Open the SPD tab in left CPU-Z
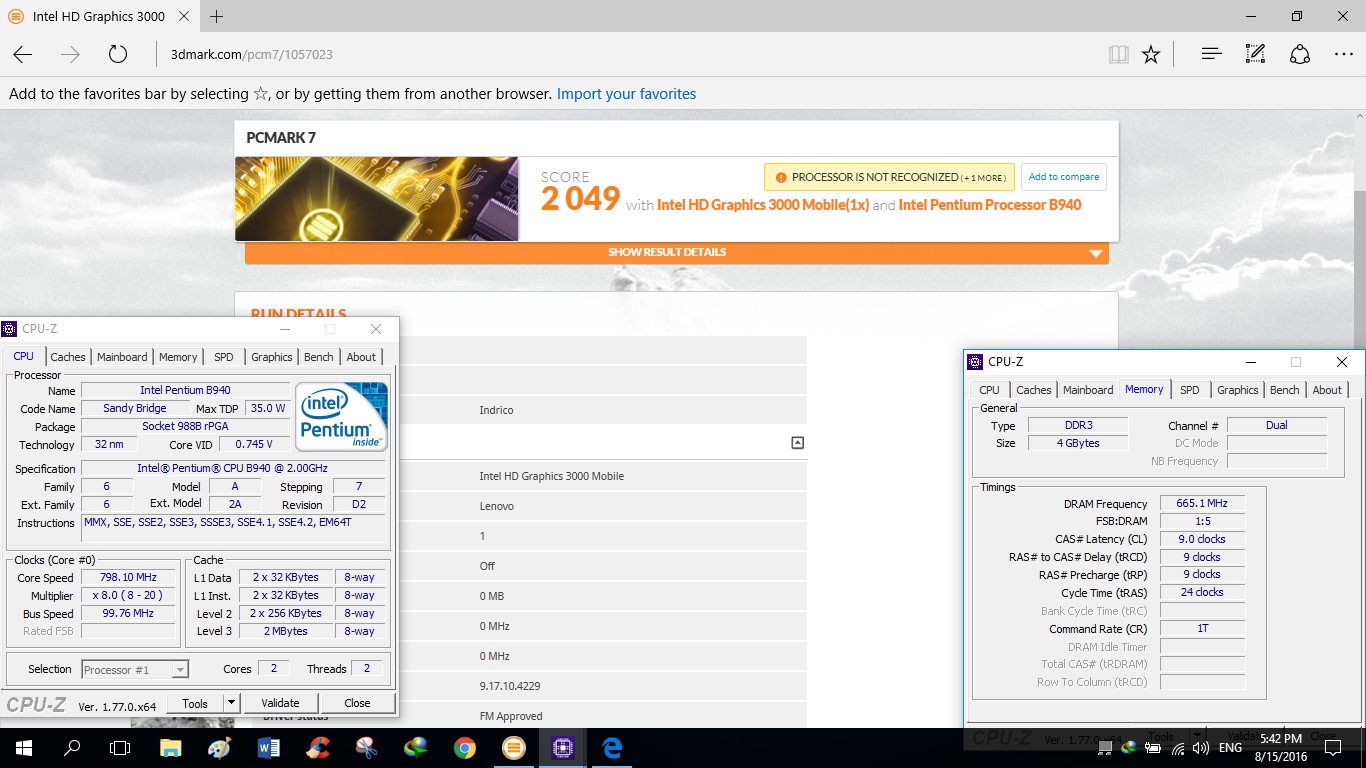Viewport: 1366px width, 768px height. [x=224, y=357]
